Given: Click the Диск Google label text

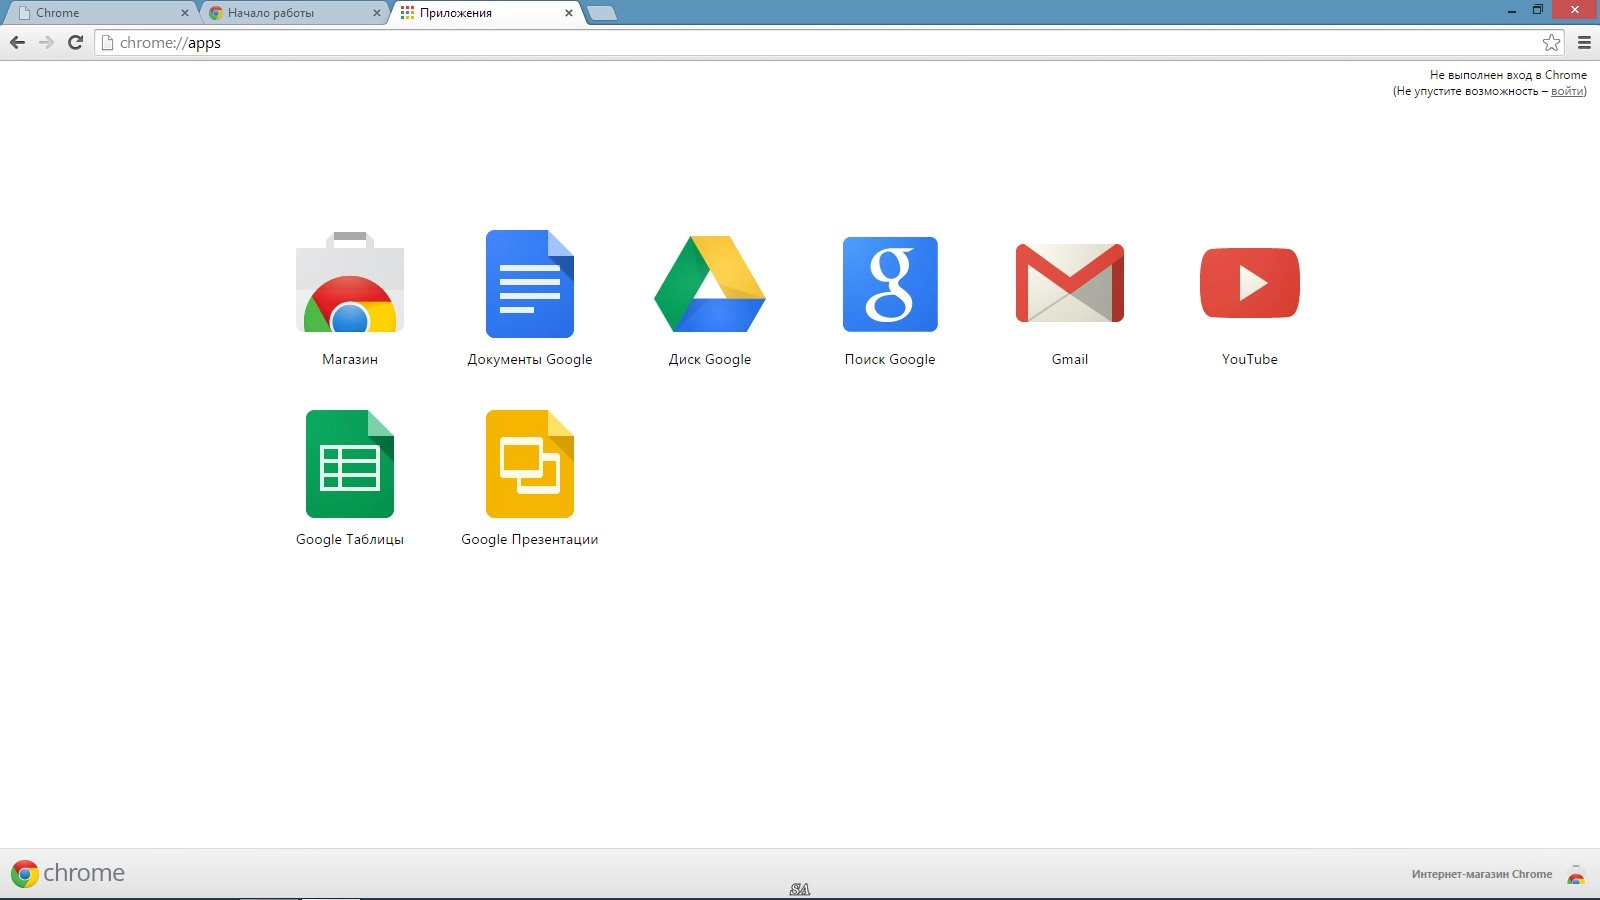Looking at the screenshot, I should coord(710,359).
